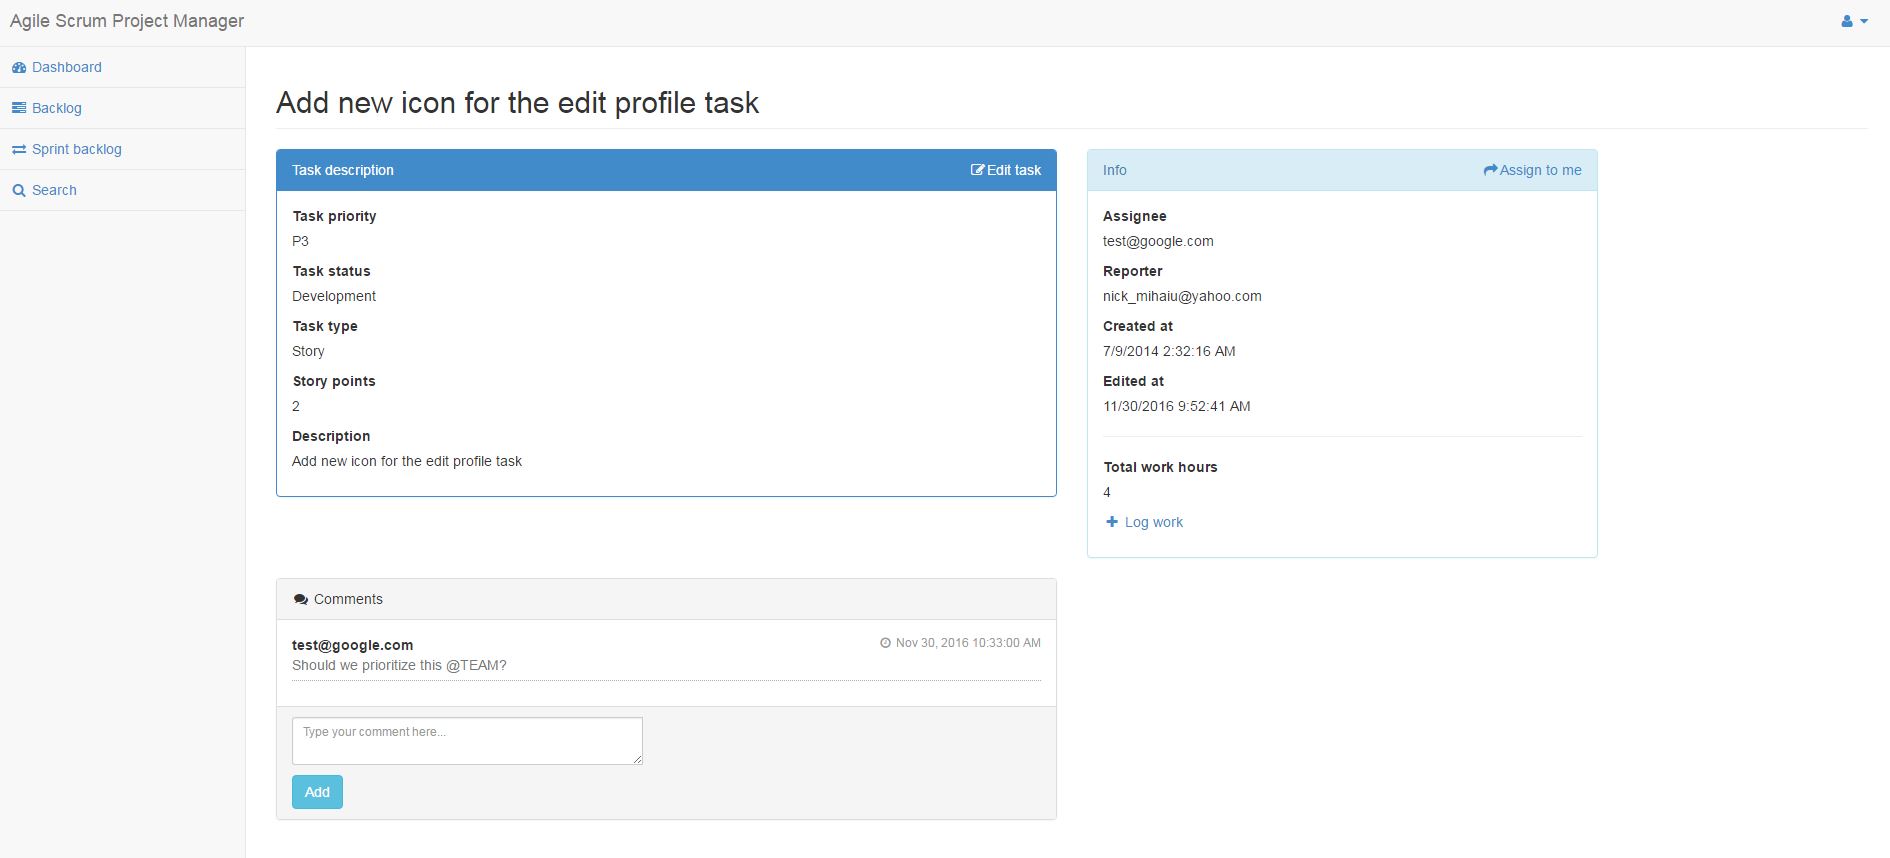This screenshot has height=858, width=1890.
Task: Click the Assignee label
Action: click(x=1135, y=216)
